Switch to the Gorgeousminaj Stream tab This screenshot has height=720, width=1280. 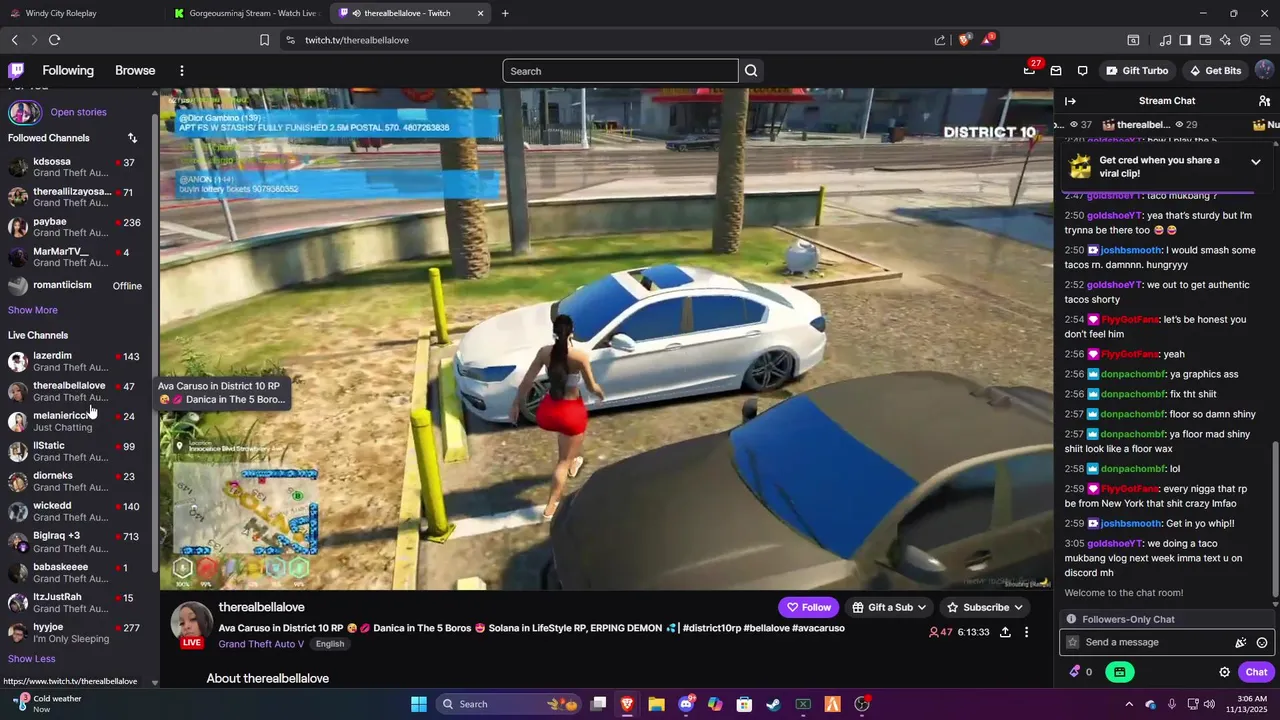tap(245, 13)
